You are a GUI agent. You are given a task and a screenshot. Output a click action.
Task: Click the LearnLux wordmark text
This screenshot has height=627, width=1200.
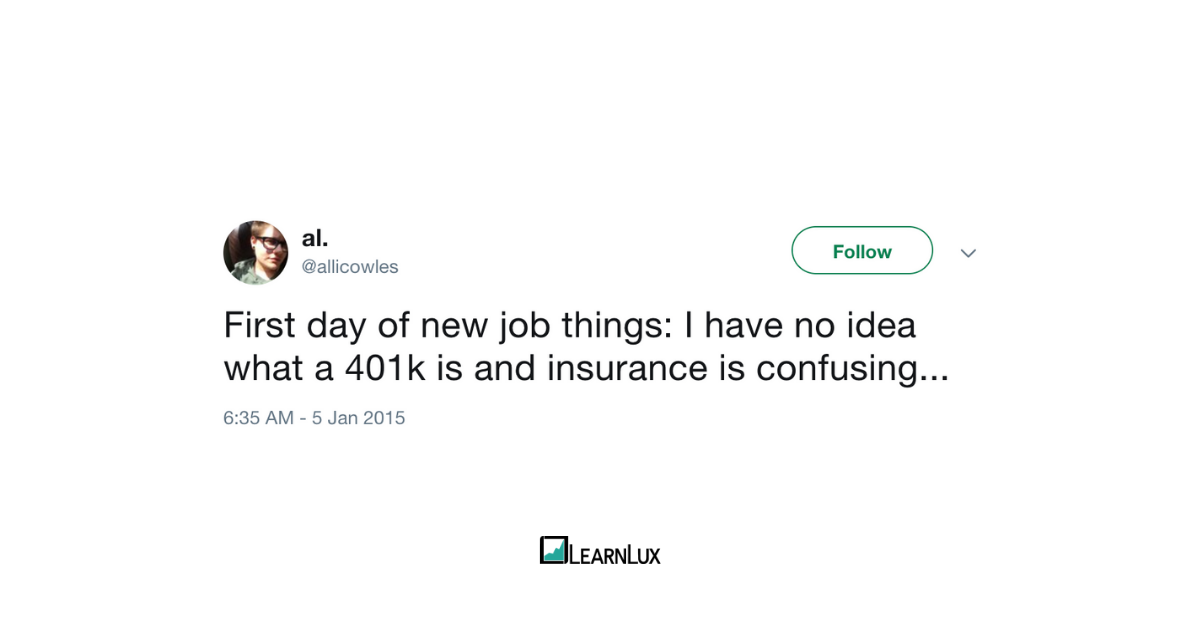pyautogui.click(x=615, y=552)
